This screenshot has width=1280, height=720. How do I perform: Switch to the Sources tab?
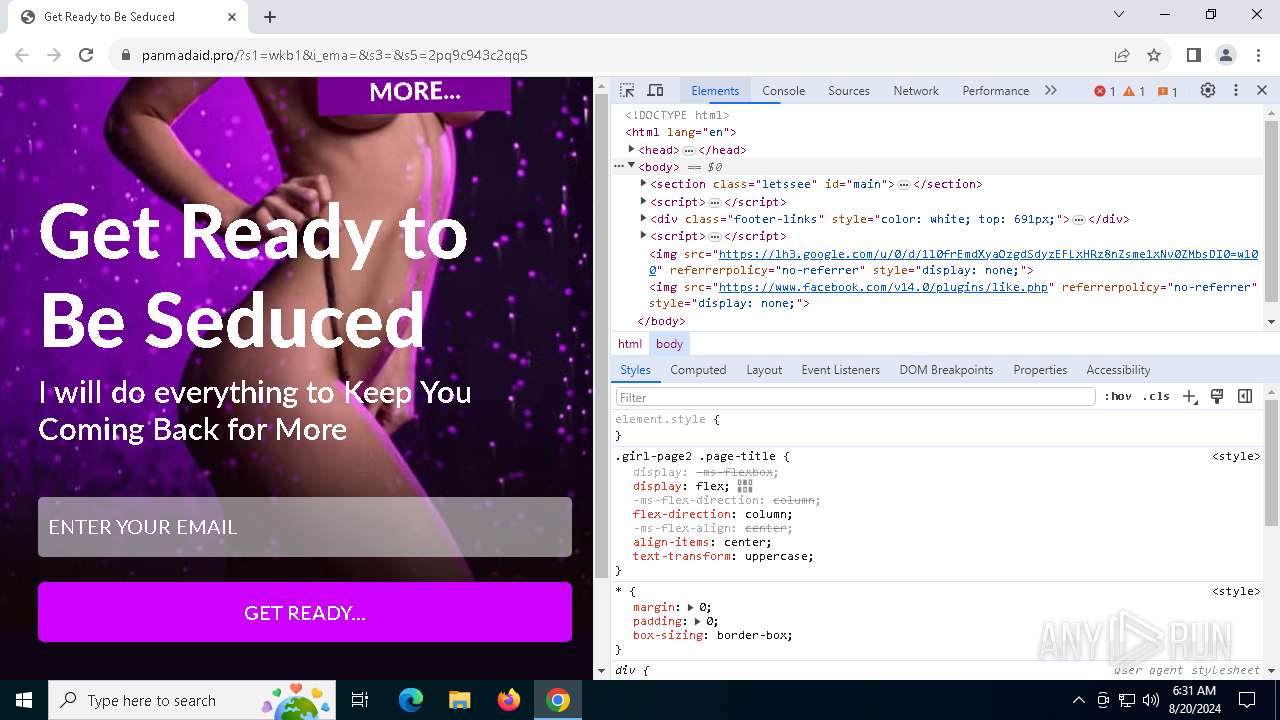849,90
